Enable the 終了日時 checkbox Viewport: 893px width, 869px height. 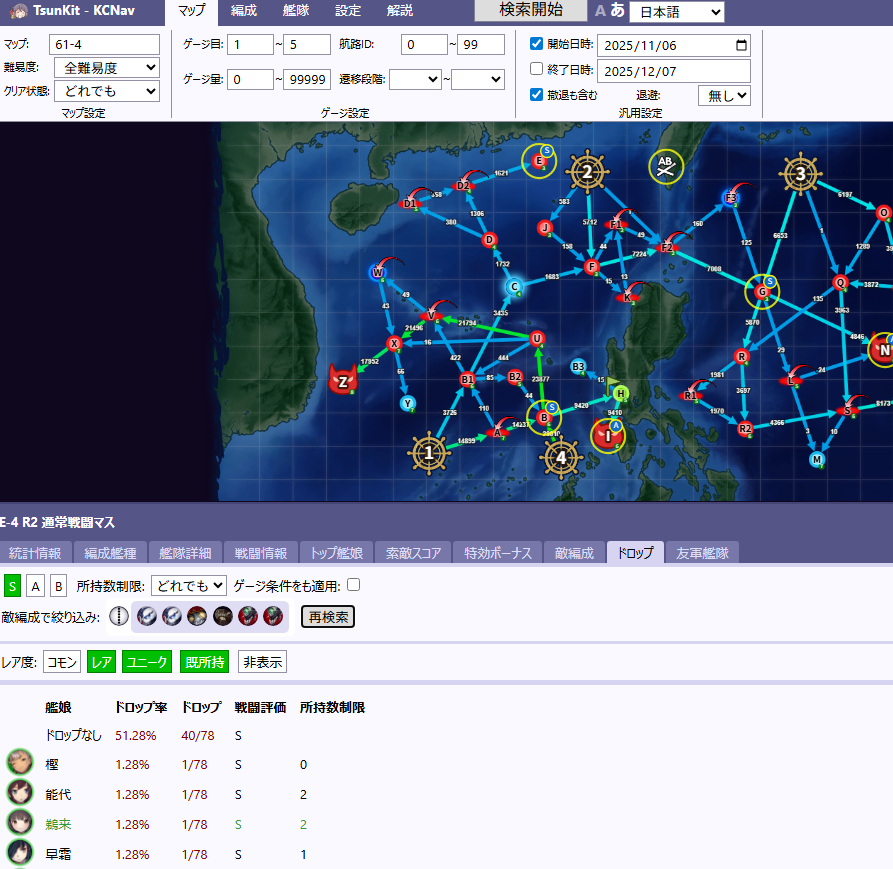point(536,69)
